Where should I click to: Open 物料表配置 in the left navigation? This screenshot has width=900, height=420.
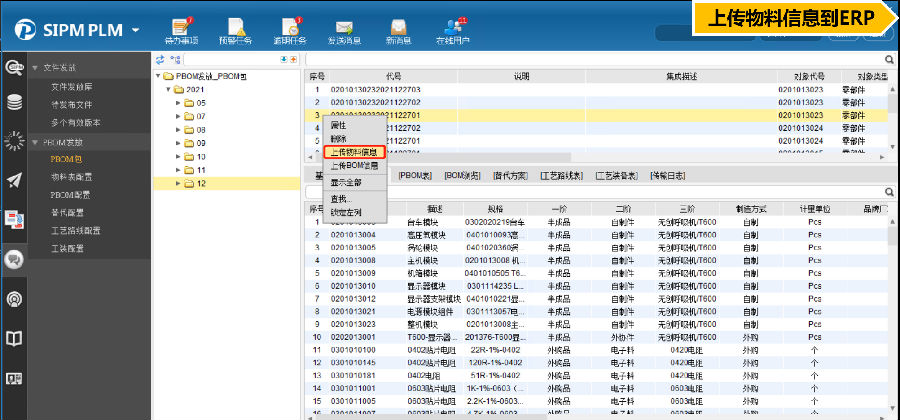[x=76, y=176]
